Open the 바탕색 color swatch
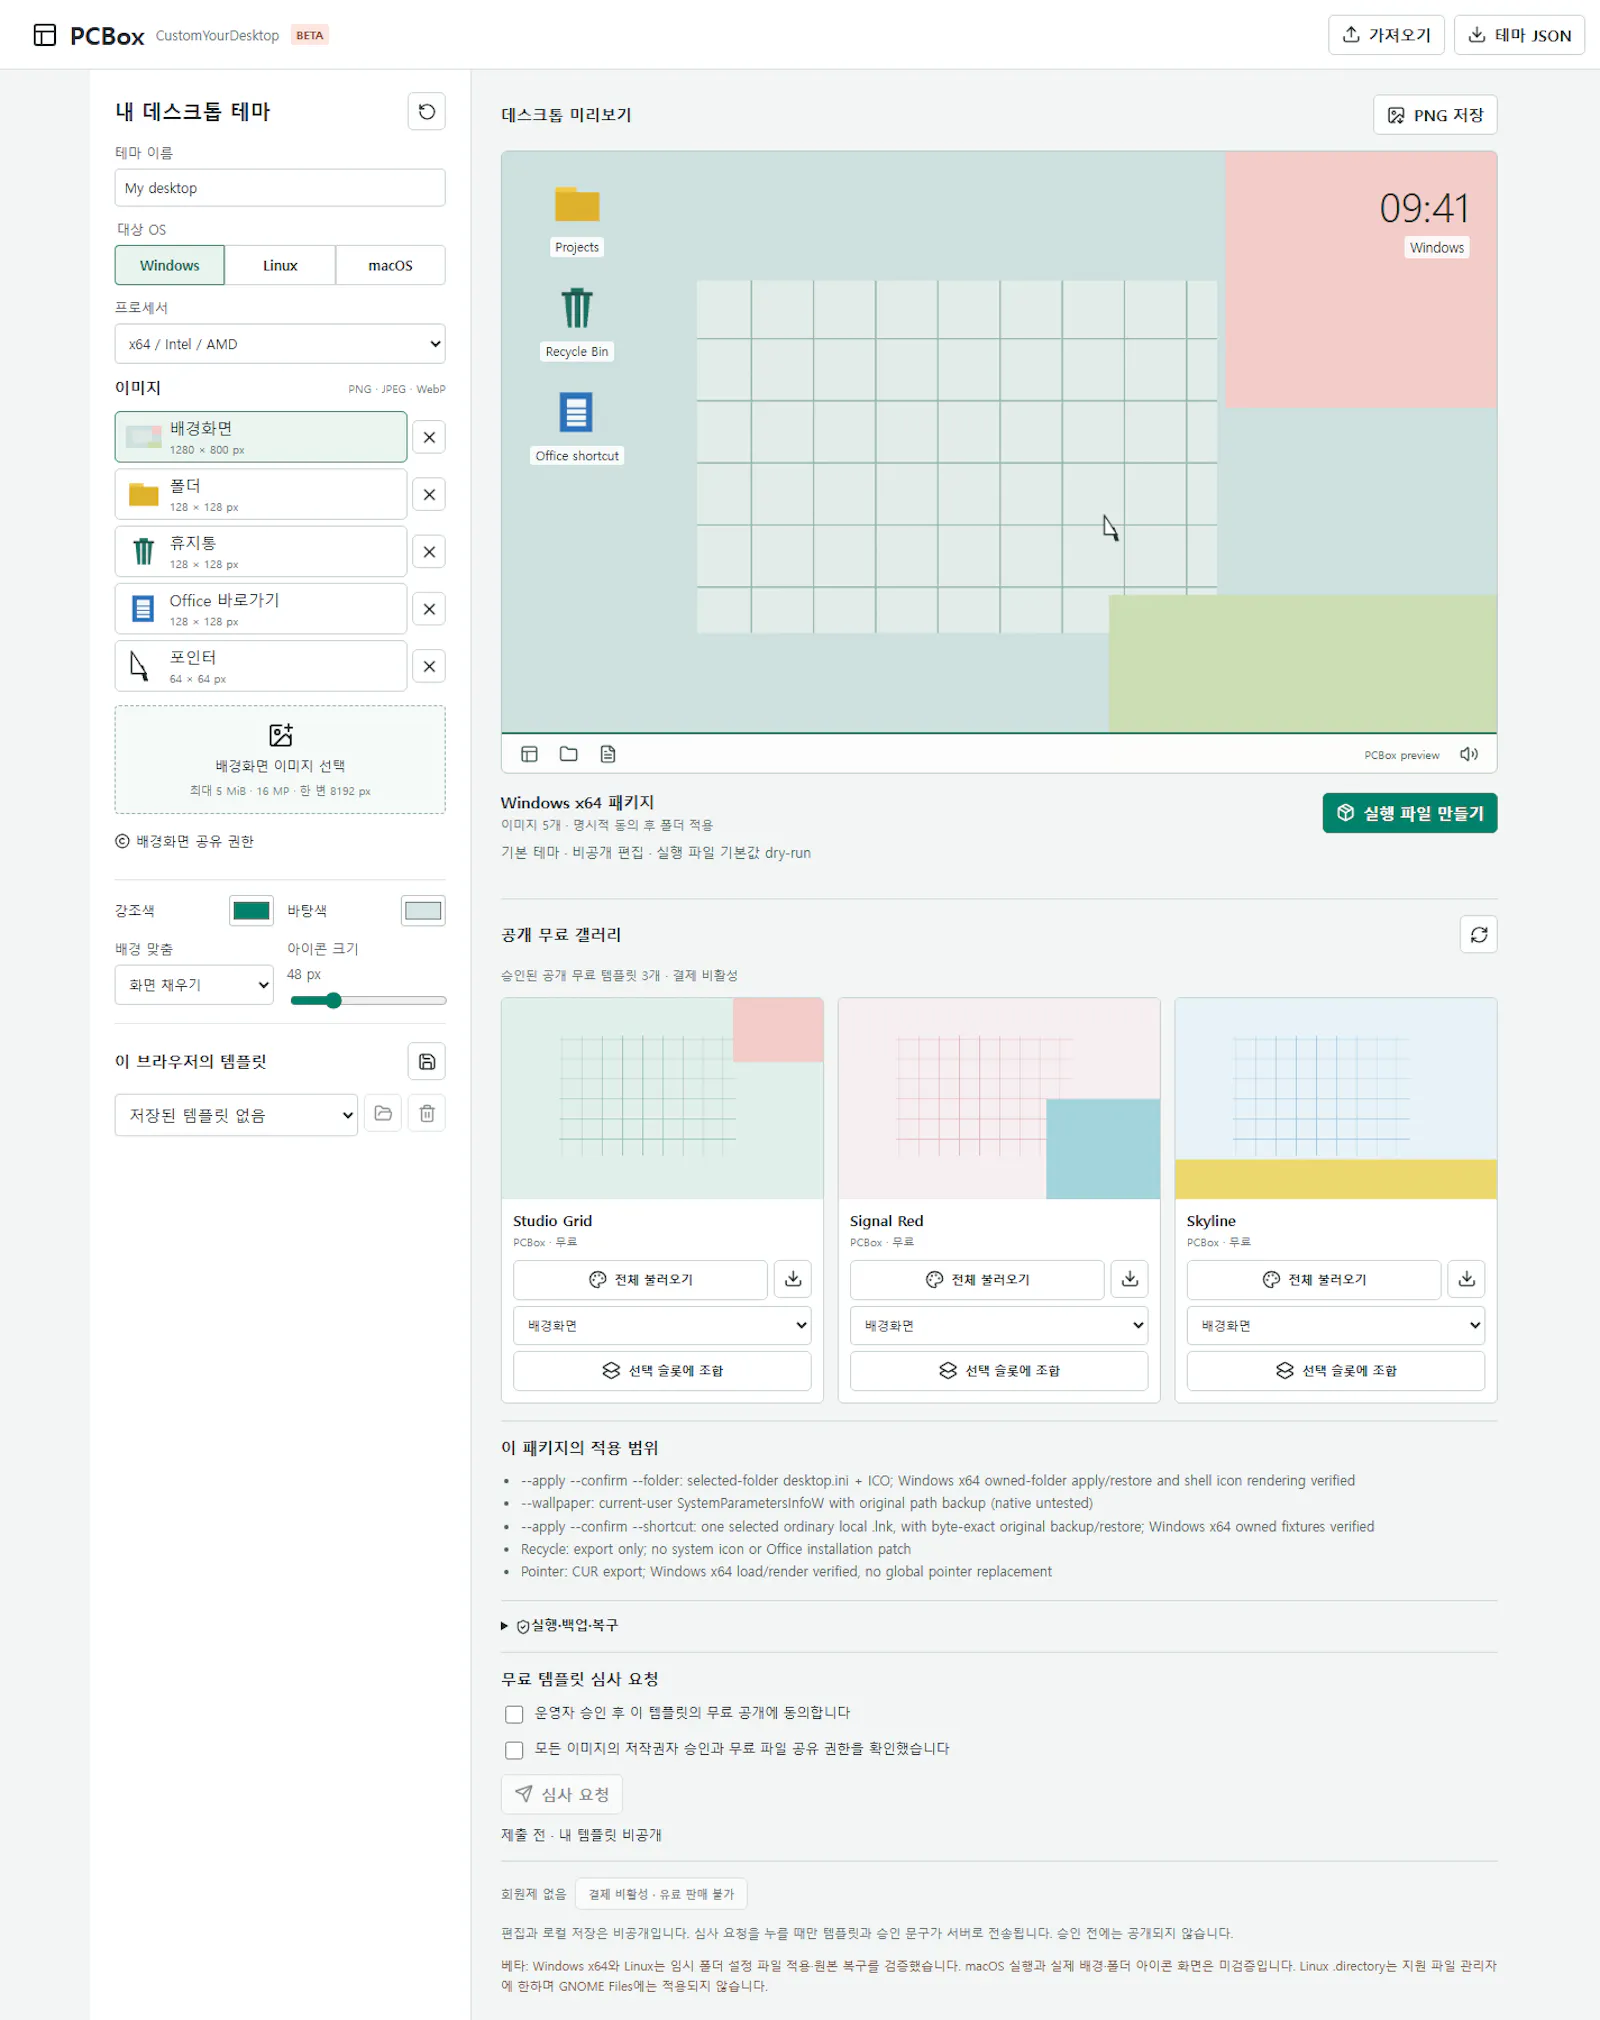The width and height of the screenshot is (1600, 2020). (x=423, y=910)
